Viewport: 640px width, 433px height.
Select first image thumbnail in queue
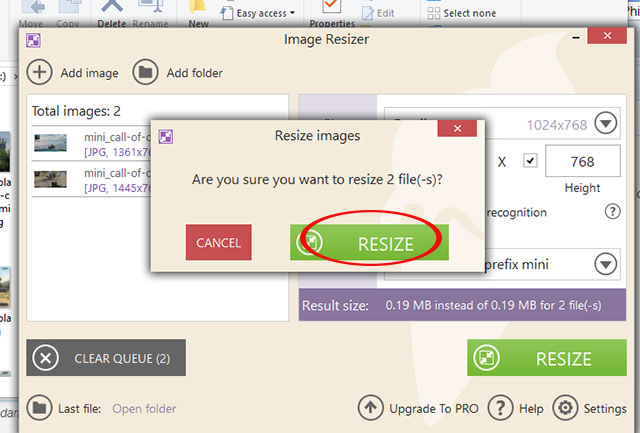tap(50, 143)
